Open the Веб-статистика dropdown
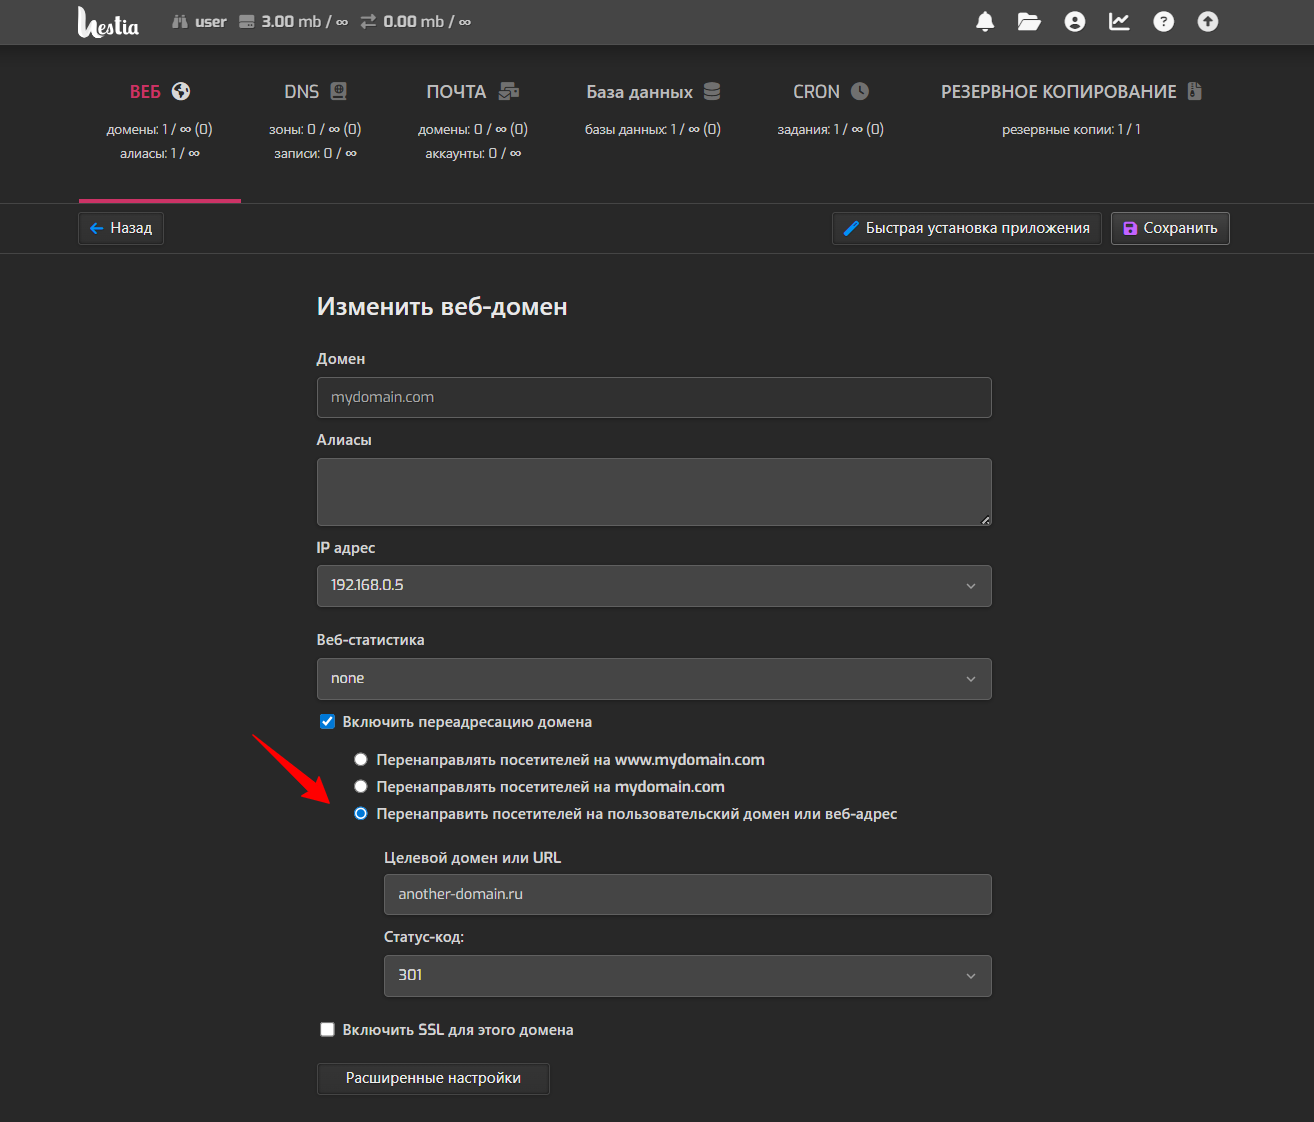1314x1122 pixels. point(654,679)
